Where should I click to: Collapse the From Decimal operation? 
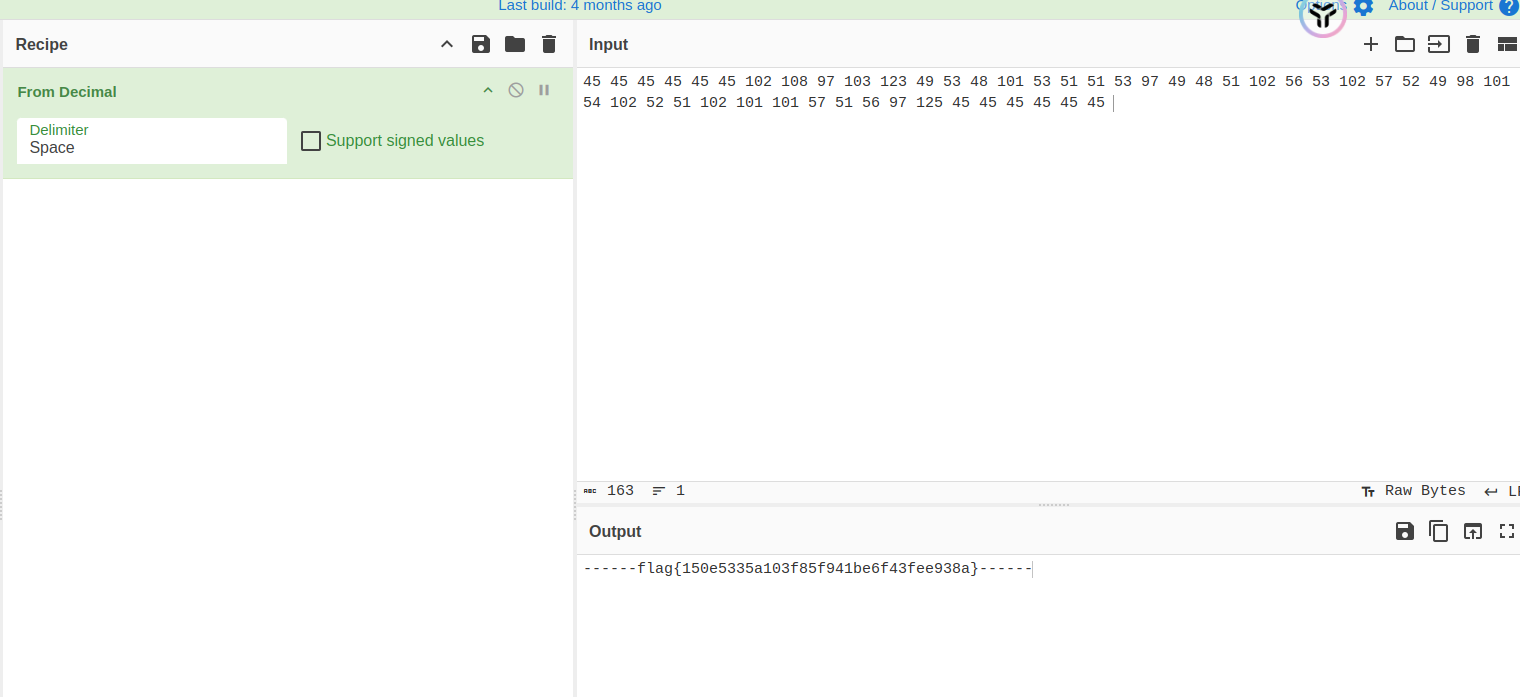(x=488, y=90)
